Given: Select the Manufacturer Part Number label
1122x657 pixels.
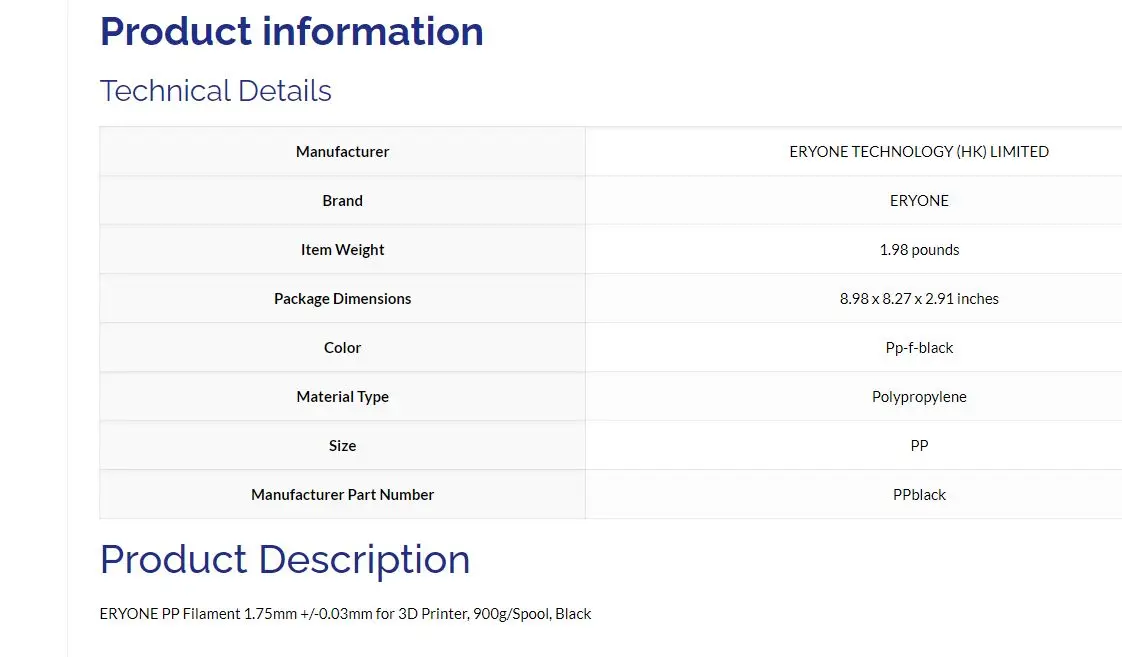Looking at the screenshot, I should pos(342,495).
